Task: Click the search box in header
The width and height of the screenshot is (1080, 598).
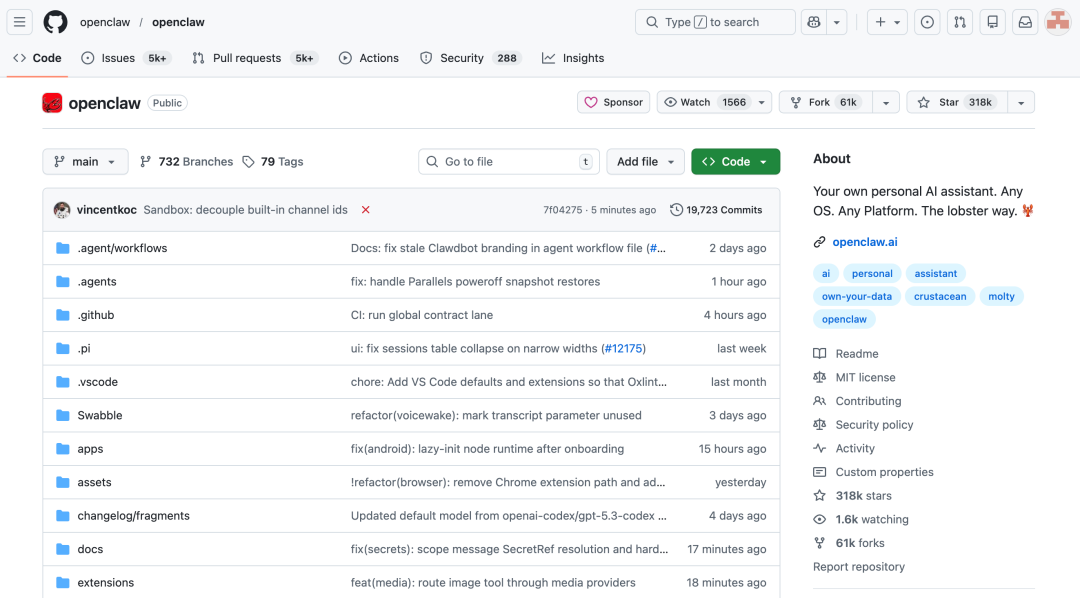Action: [715, 22]
